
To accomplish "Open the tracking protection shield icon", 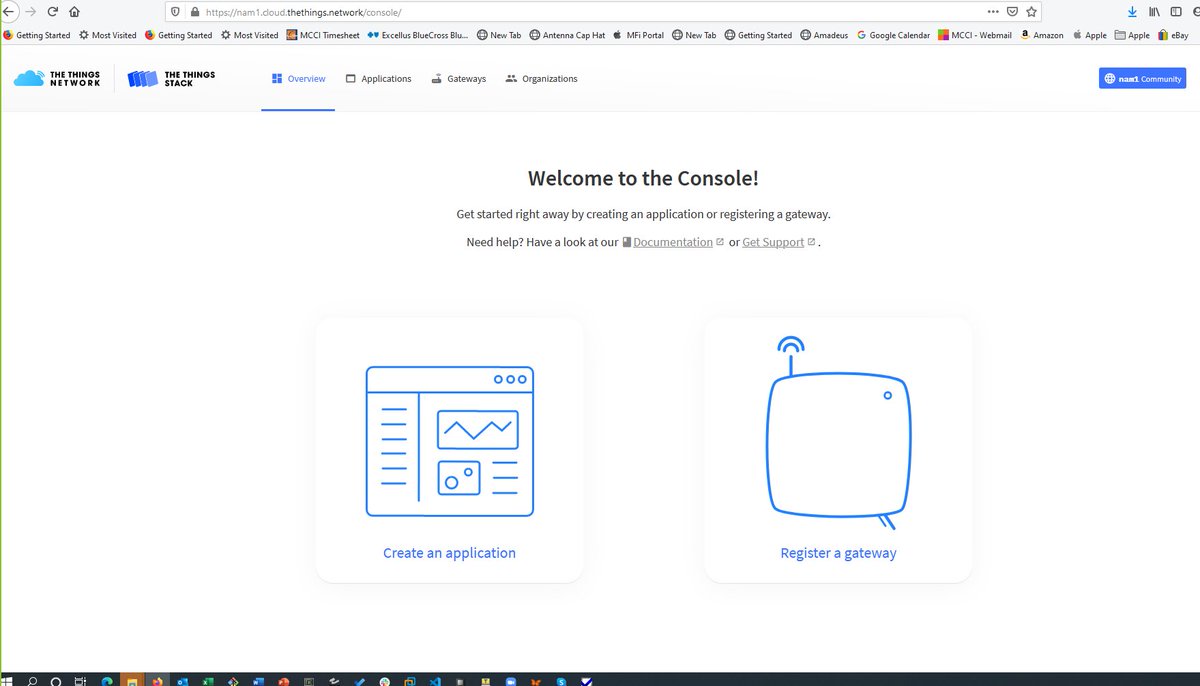I will click(176, 12).
